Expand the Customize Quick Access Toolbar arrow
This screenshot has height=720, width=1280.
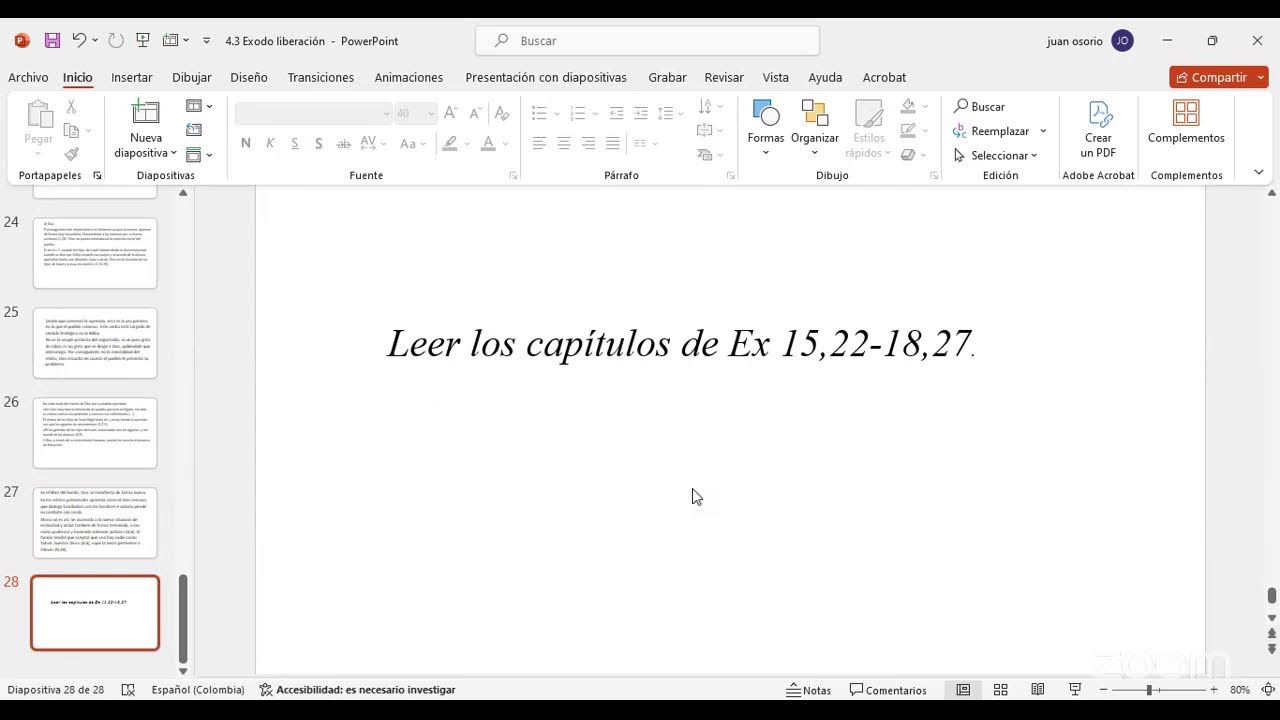(206, 41)
